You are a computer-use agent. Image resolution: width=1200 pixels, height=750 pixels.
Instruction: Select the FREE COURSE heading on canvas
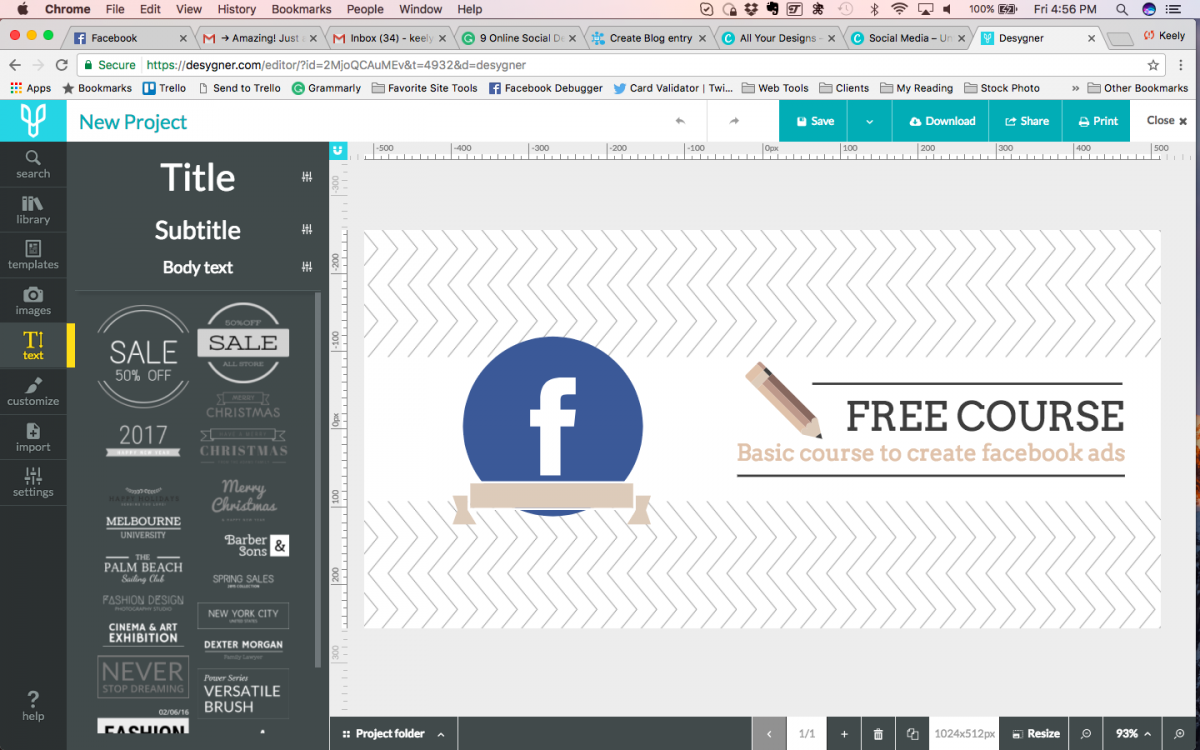(x=985, y=416)
